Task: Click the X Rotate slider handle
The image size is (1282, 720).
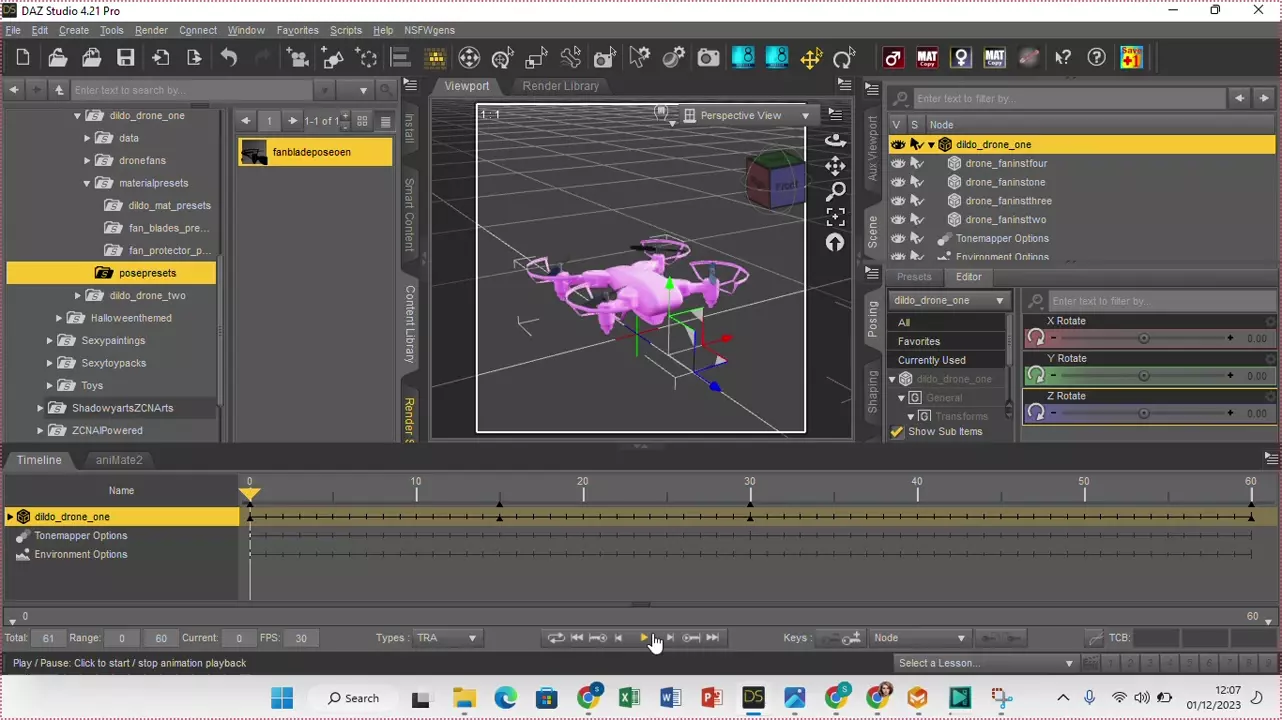Action: pos(1144,339)
